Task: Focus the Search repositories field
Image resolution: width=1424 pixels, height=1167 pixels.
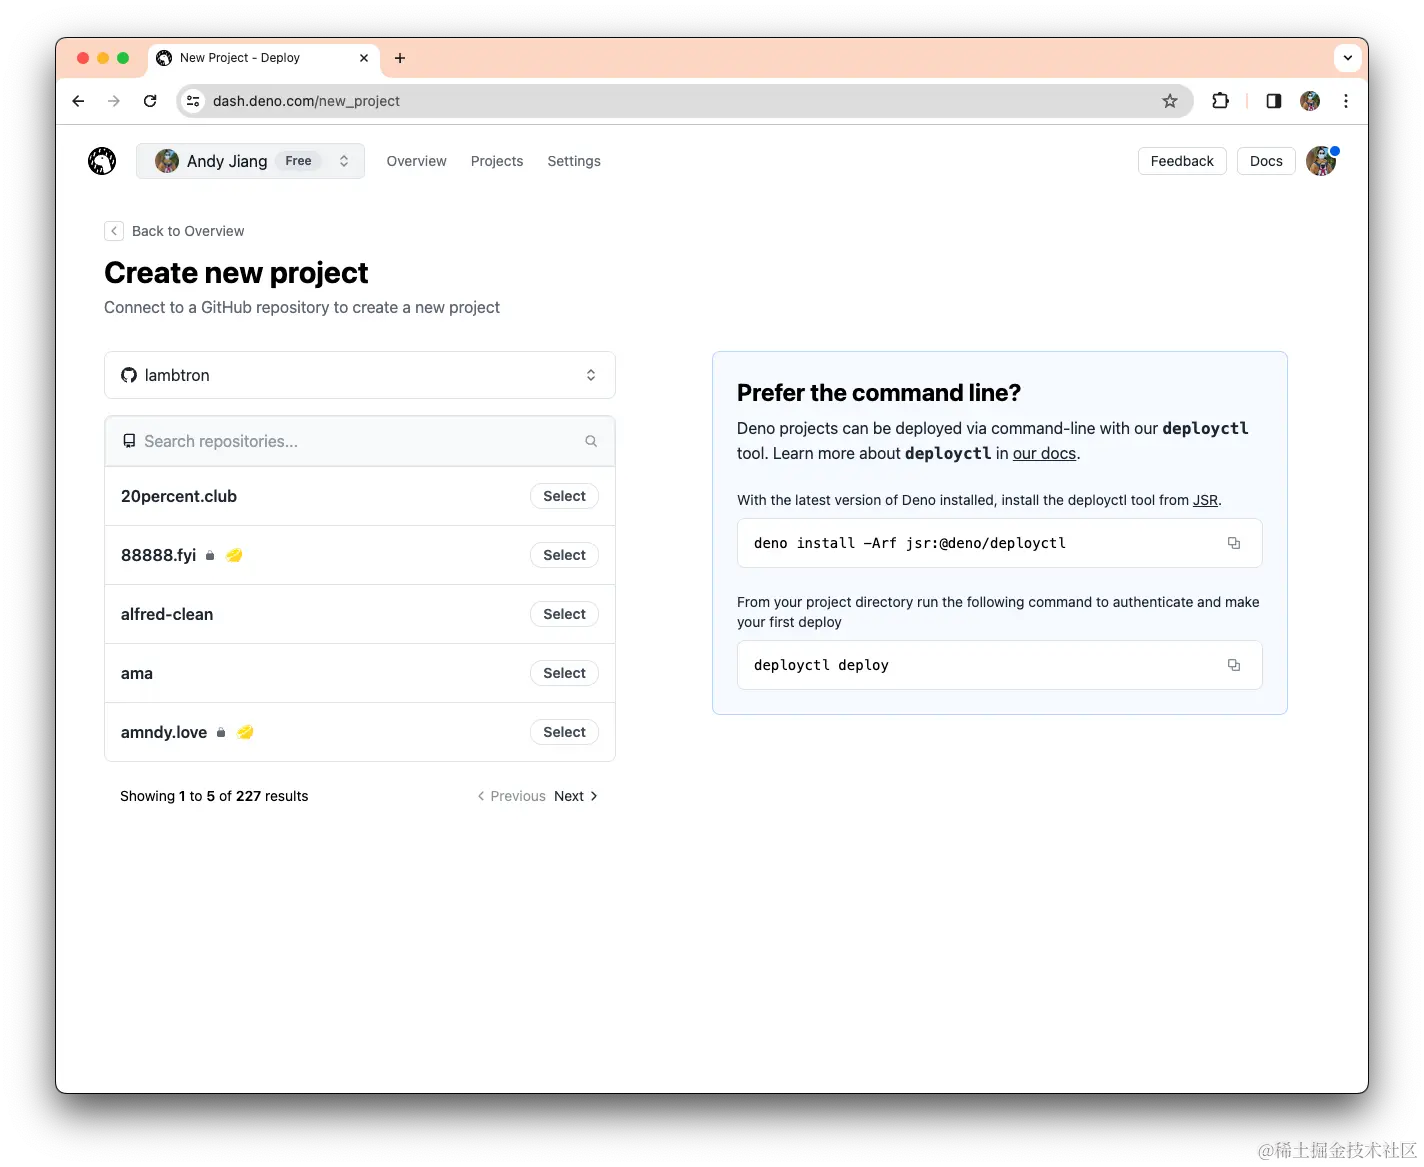Action: pyautogui.click(x=360, y=441)
